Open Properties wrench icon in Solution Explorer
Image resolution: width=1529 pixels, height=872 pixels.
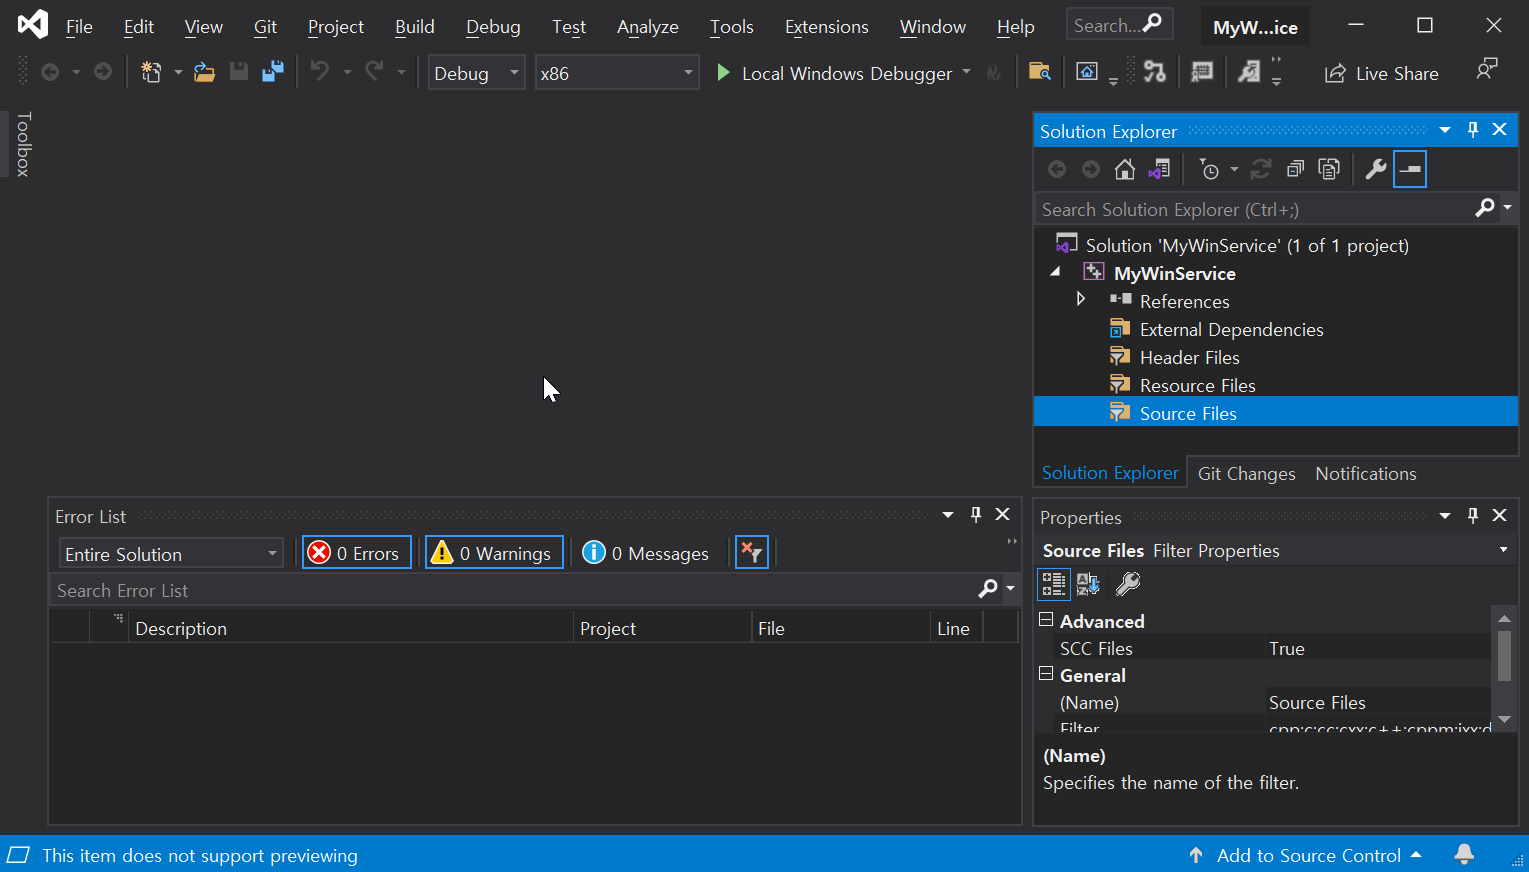click(1376, 169)
